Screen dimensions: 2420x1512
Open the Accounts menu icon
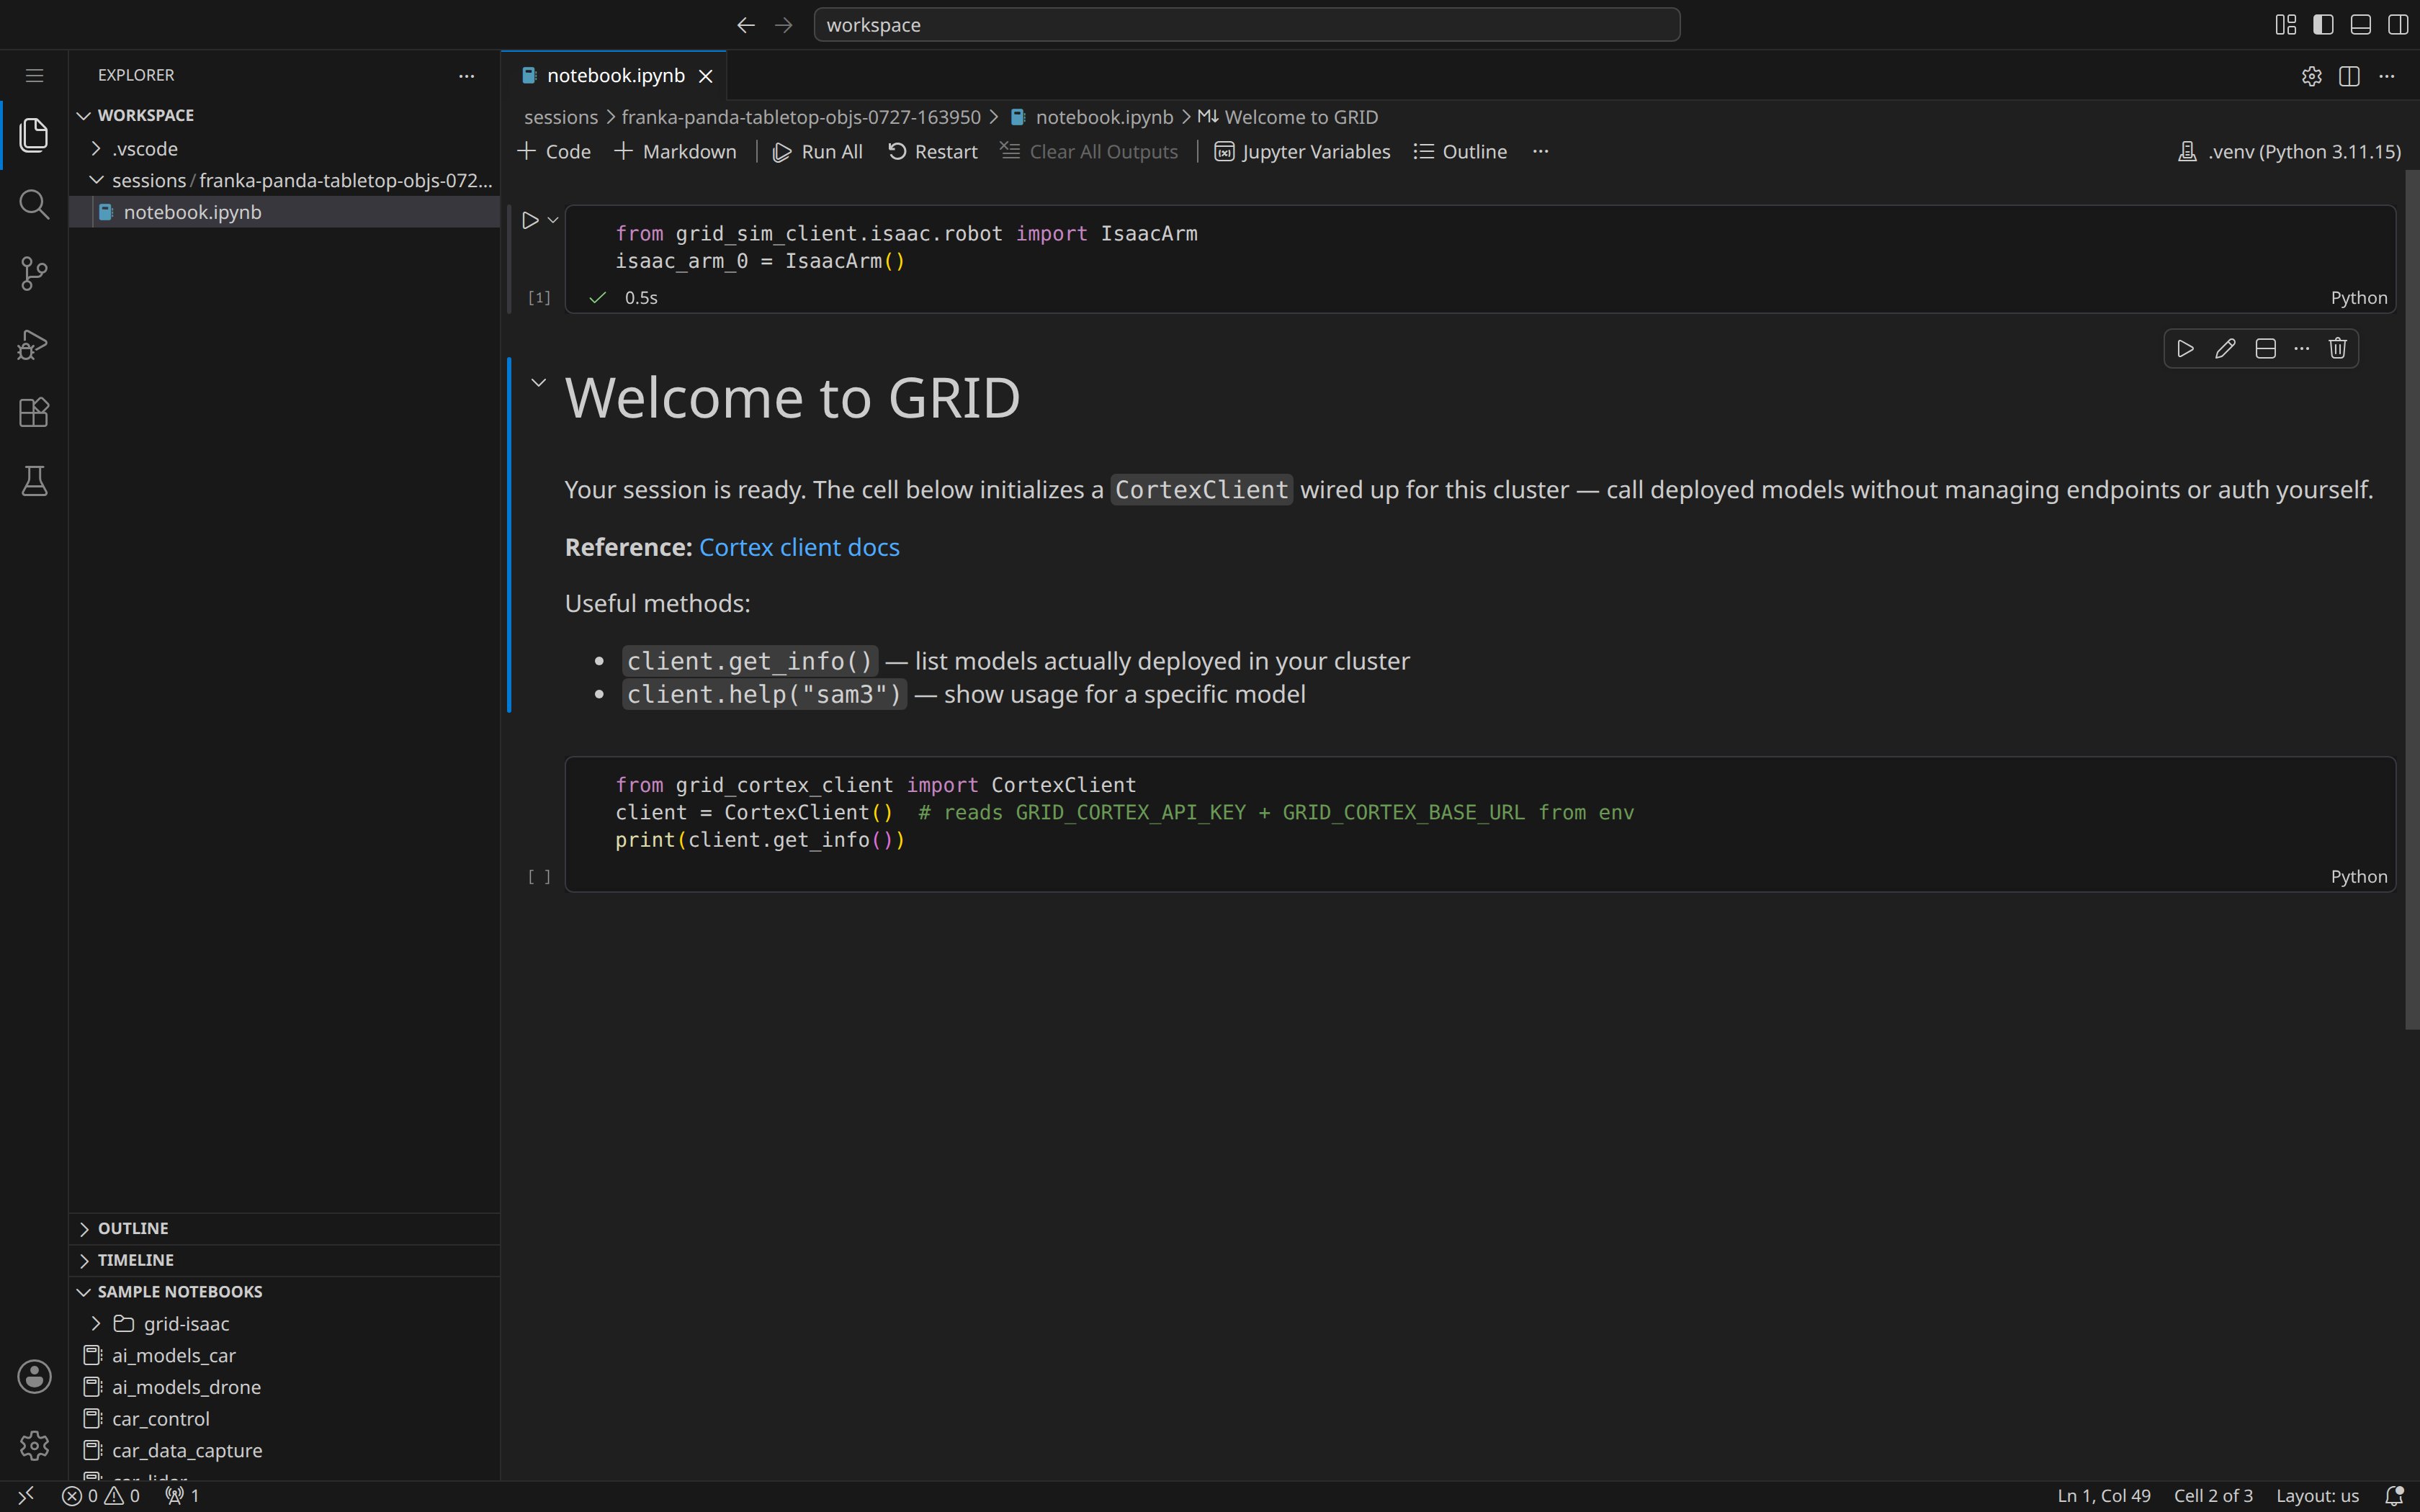[x=34, y=1376]
